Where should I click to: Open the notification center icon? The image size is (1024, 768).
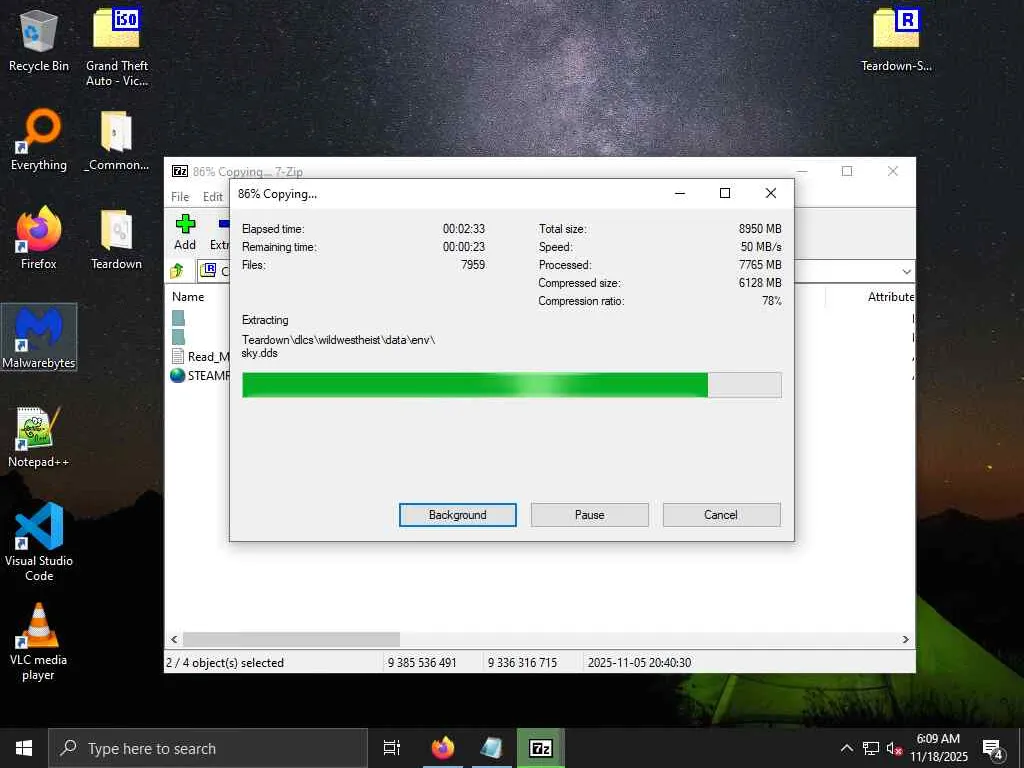993,749
